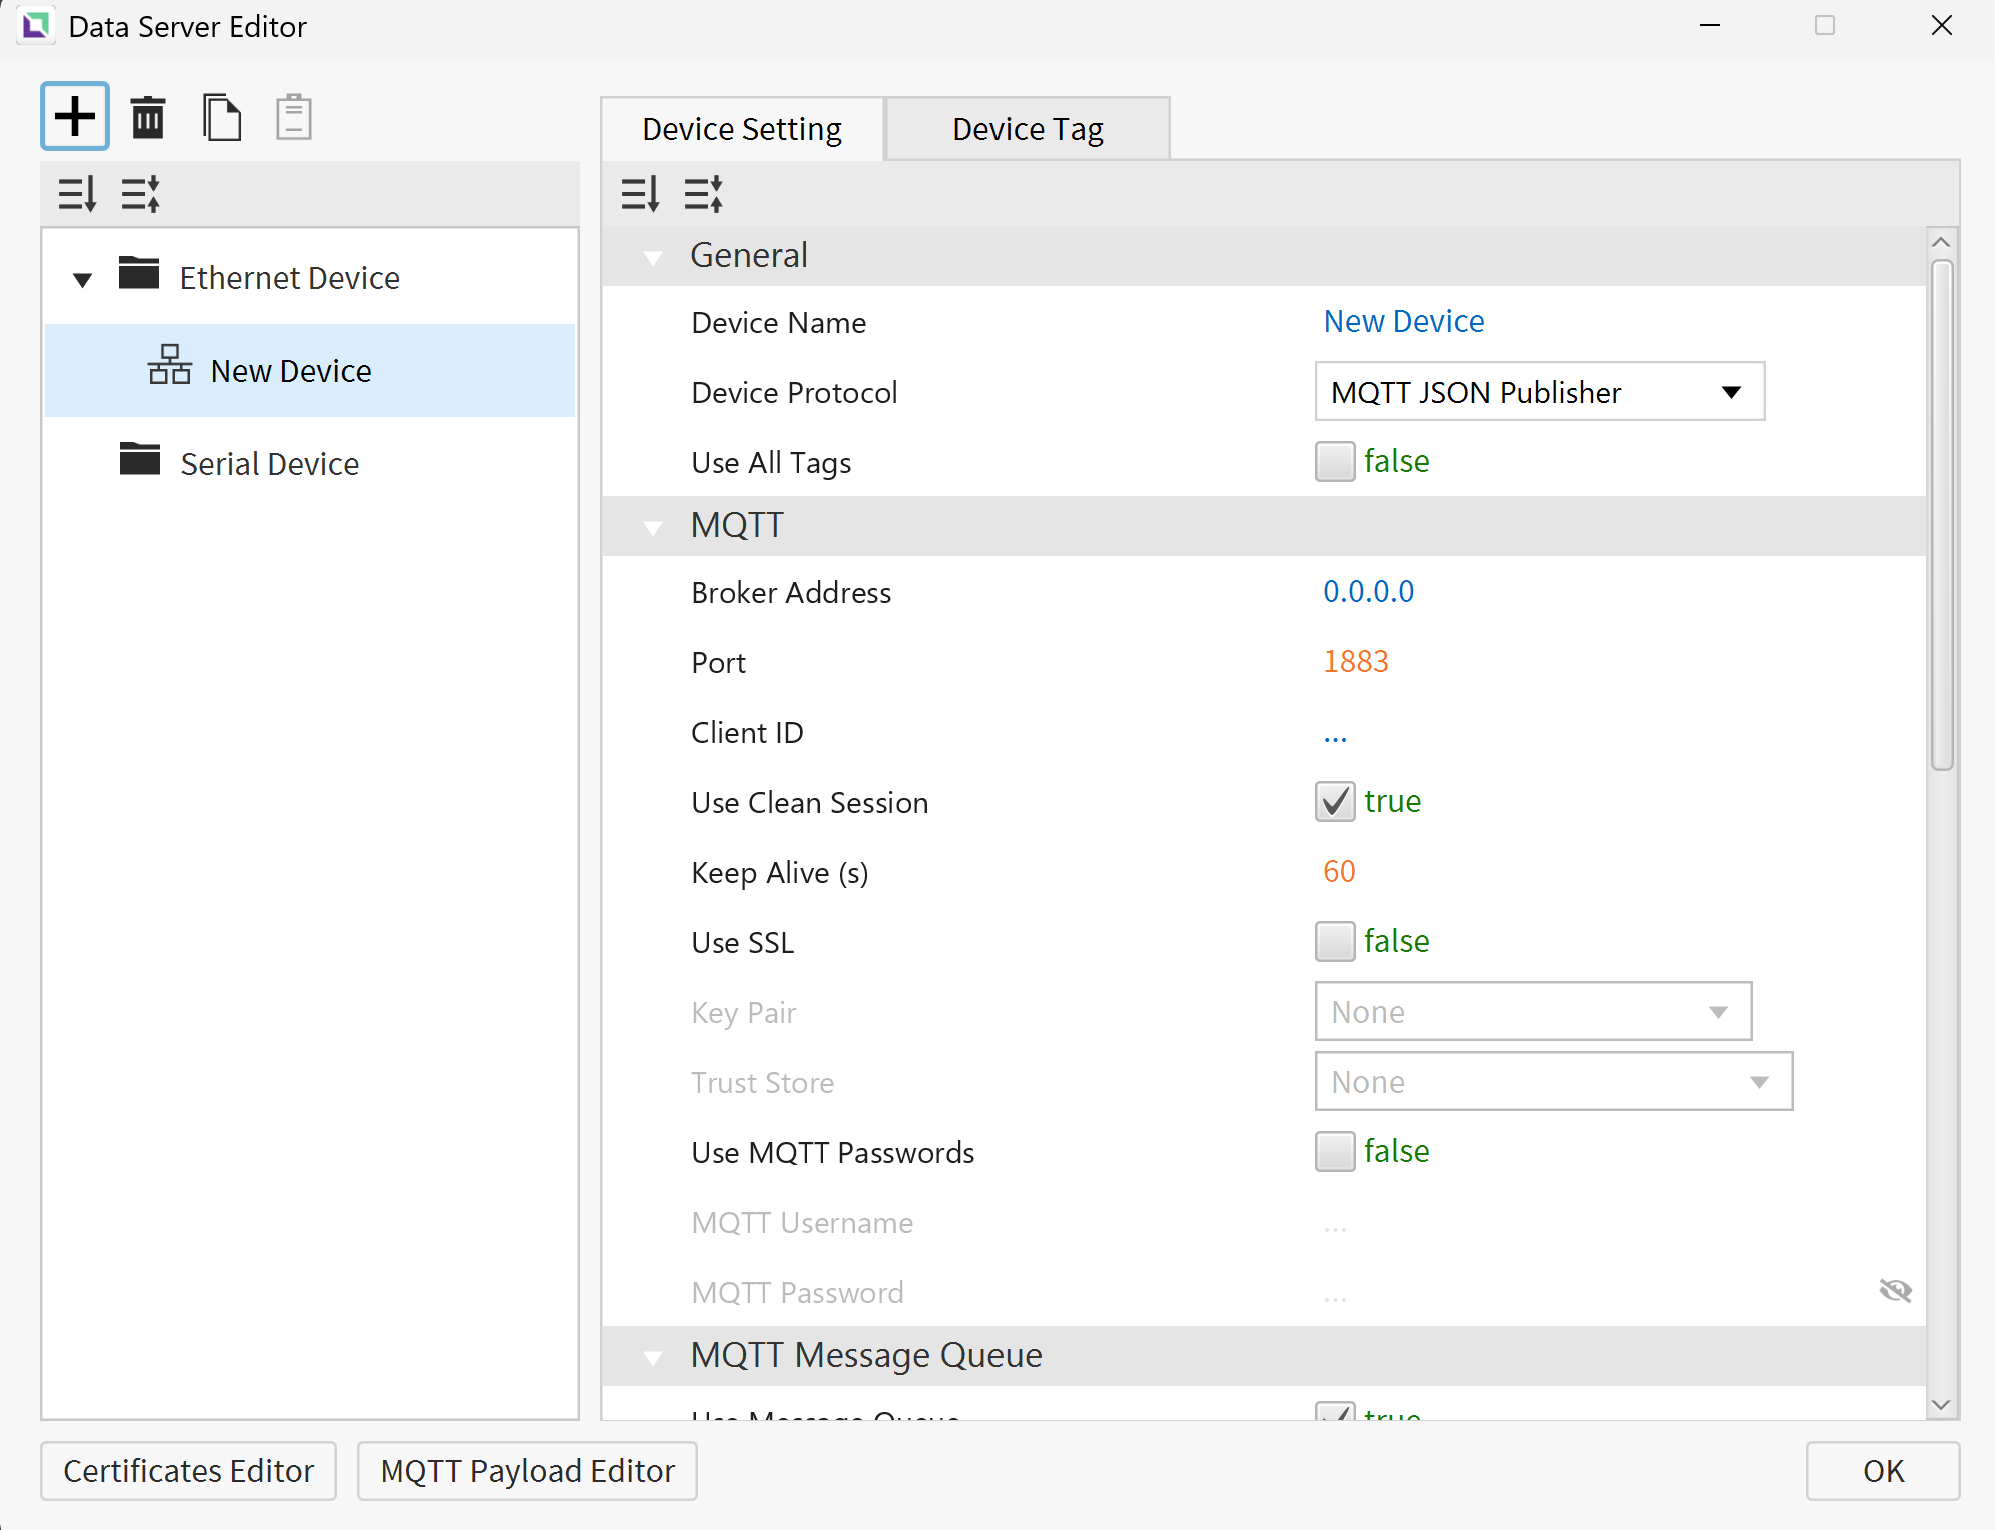The image size is (1995, 1530).
Task: Click the settings panel vertical scrollbar thumb
Action: (1942, 515)
